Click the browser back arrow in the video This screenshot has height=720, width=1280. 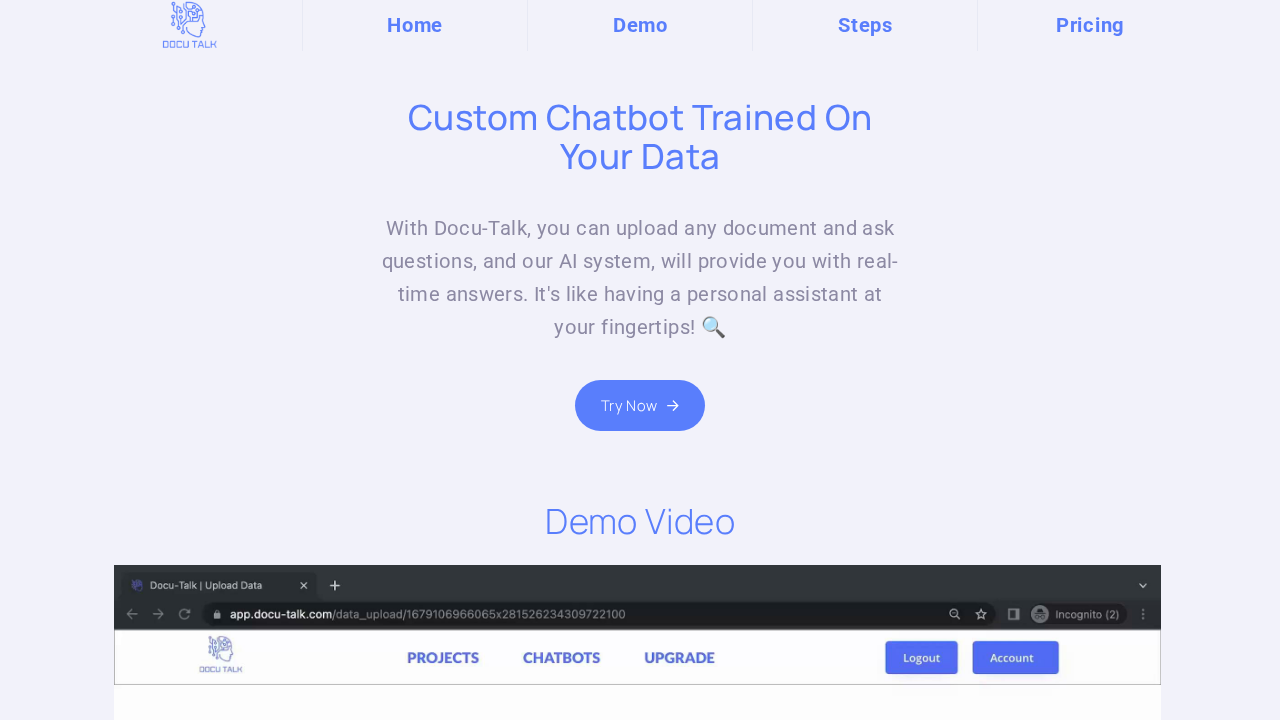pyautogui.click(x=132, y=614)
